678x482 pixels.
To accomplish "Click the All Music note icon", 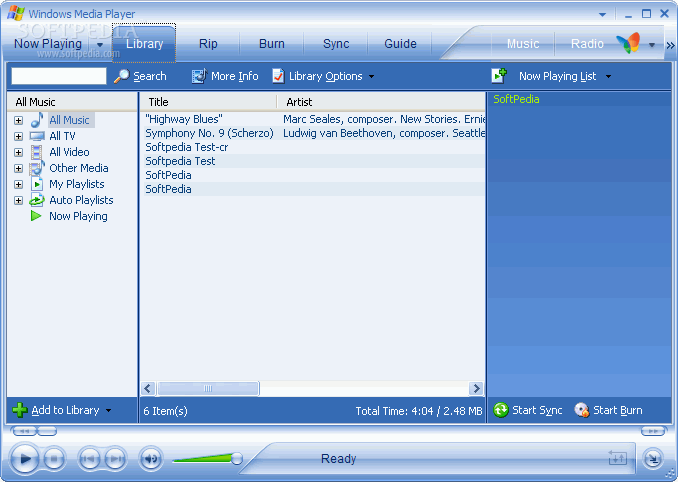I will (37, 120).
